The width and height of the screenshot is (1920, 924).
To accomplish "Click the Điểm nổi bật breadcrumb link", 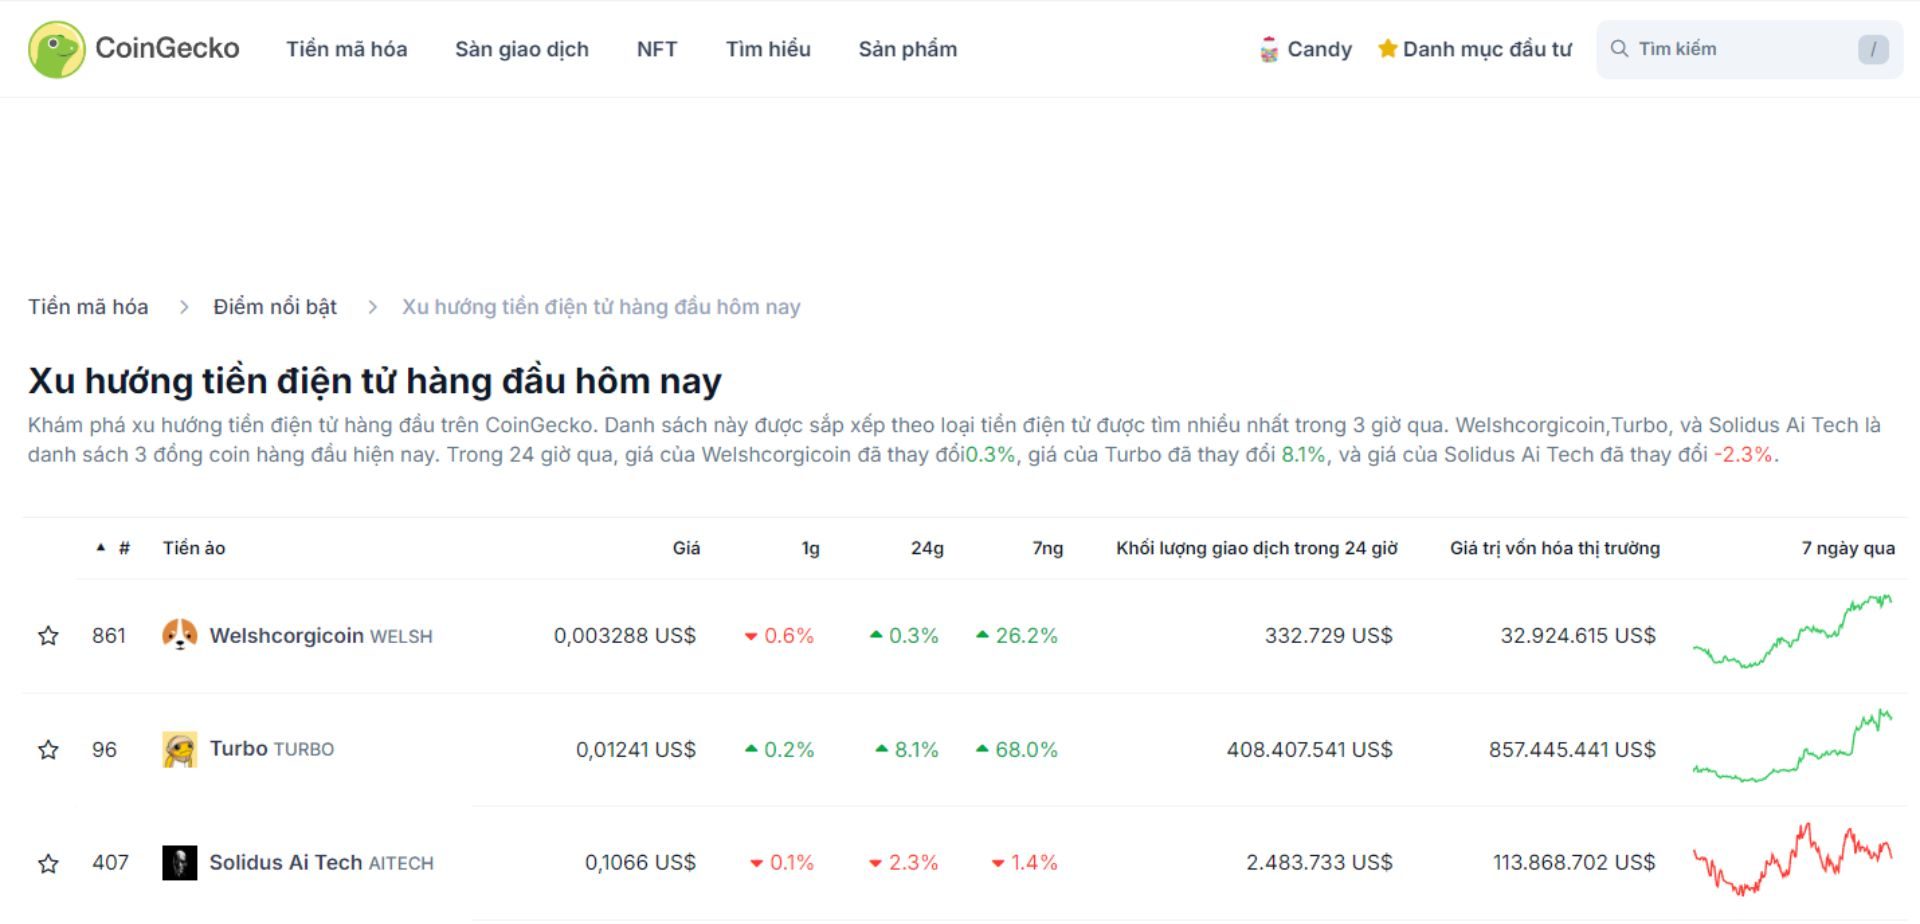I will (x=275, y=306).
